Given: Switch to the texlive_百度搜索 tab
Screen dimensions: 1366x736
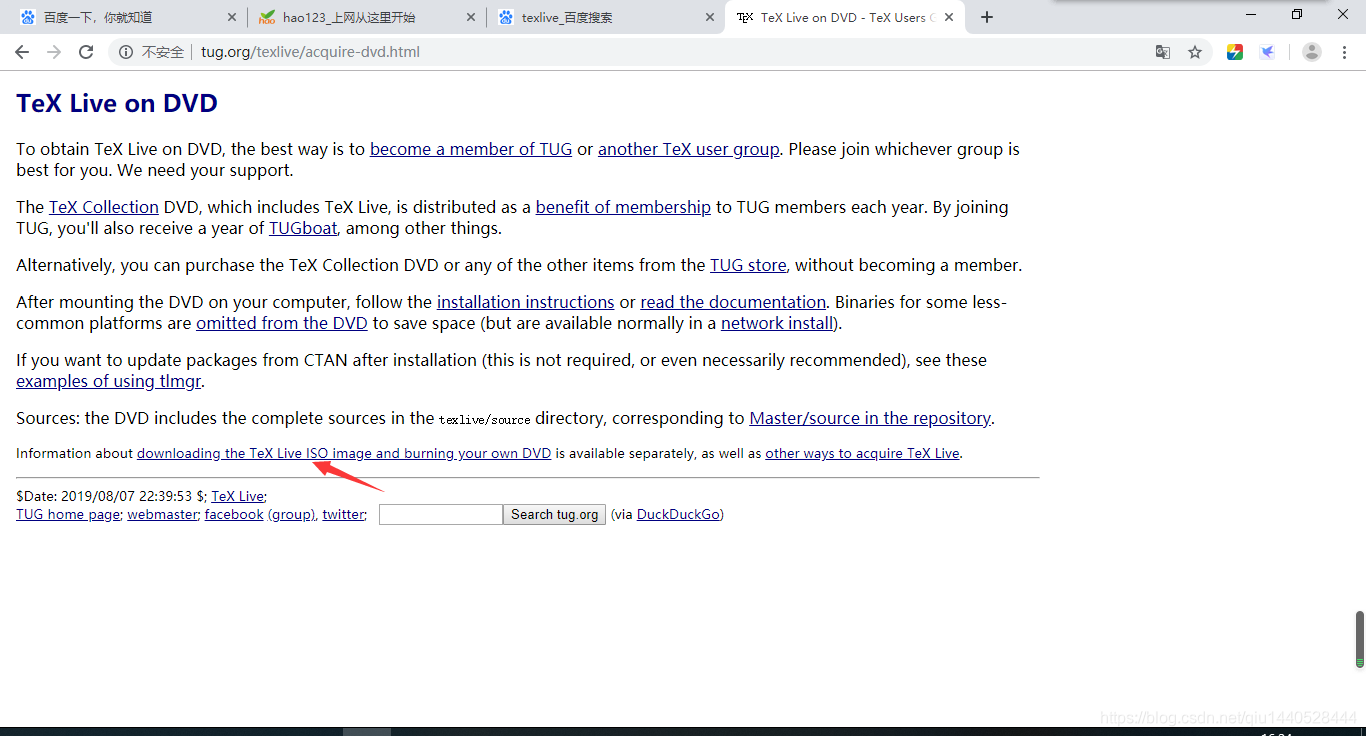Looking at the screenshot, I should (605, 17).
